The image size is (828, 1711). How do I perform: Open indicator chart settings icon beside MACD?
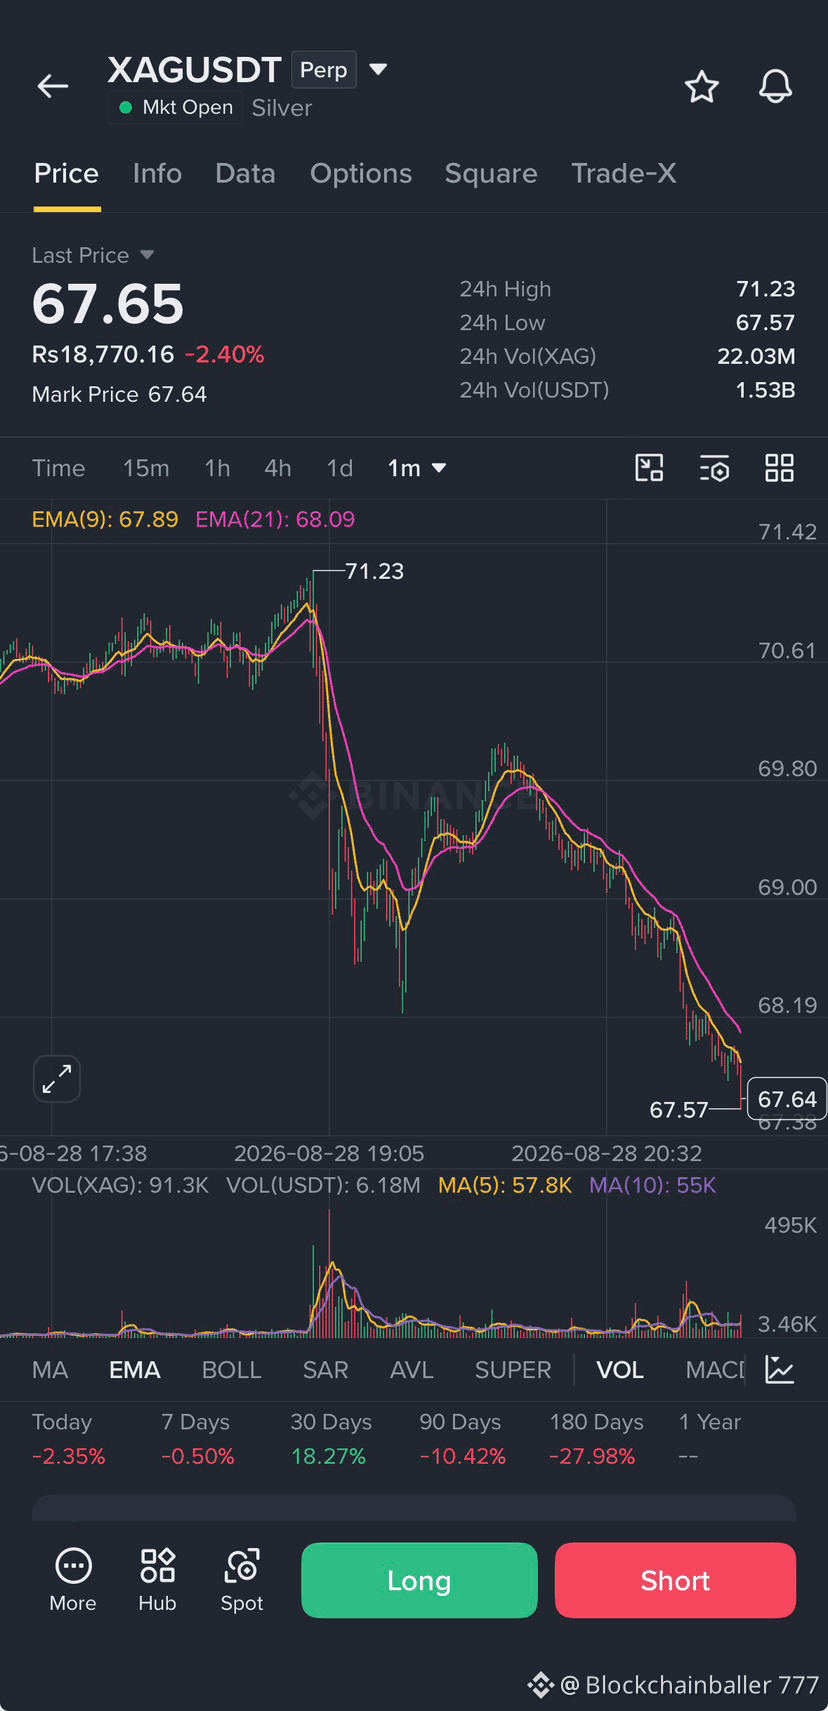pos(779,1370)
